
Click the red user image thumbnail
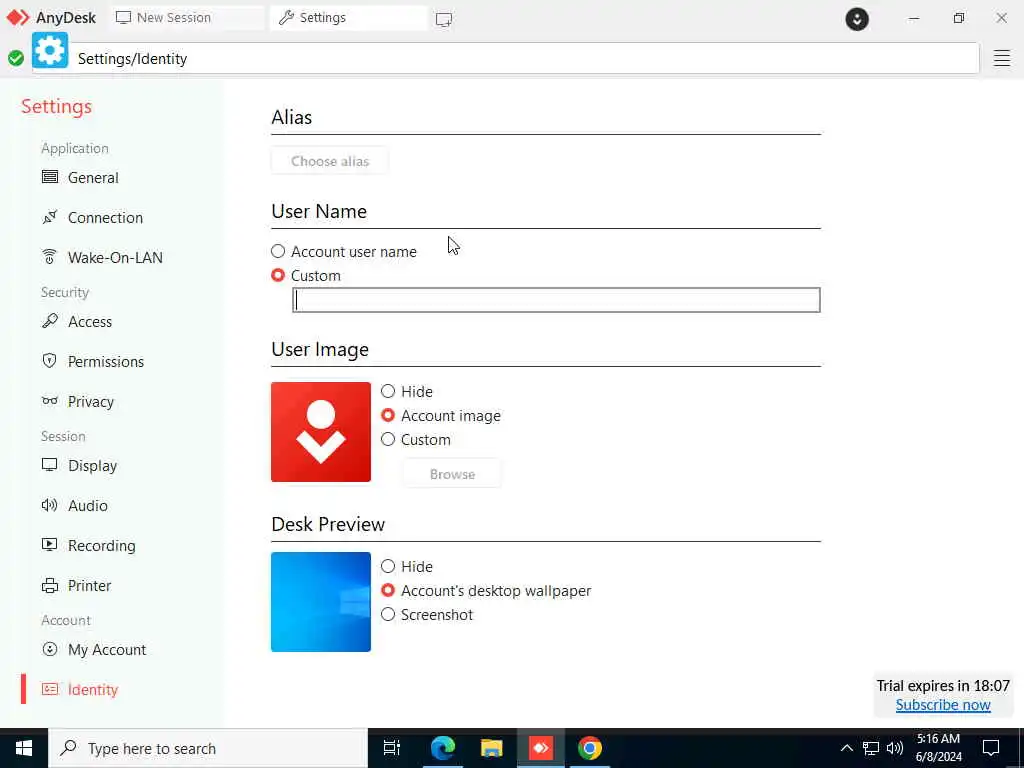click(x=321, y=432)
